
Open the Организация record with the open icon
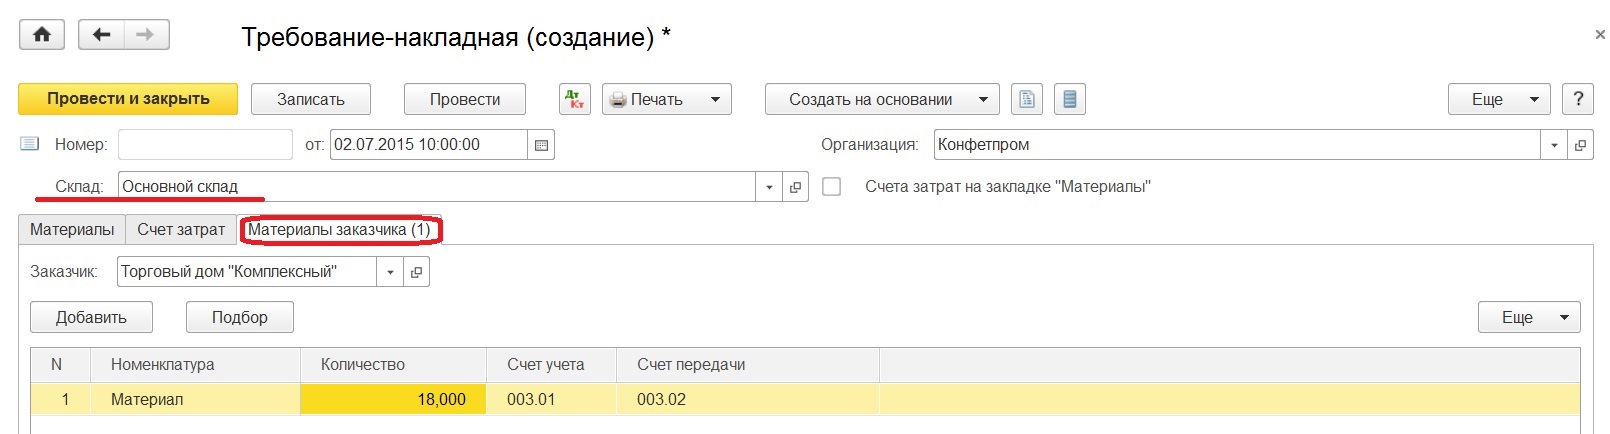point(1580,145)
